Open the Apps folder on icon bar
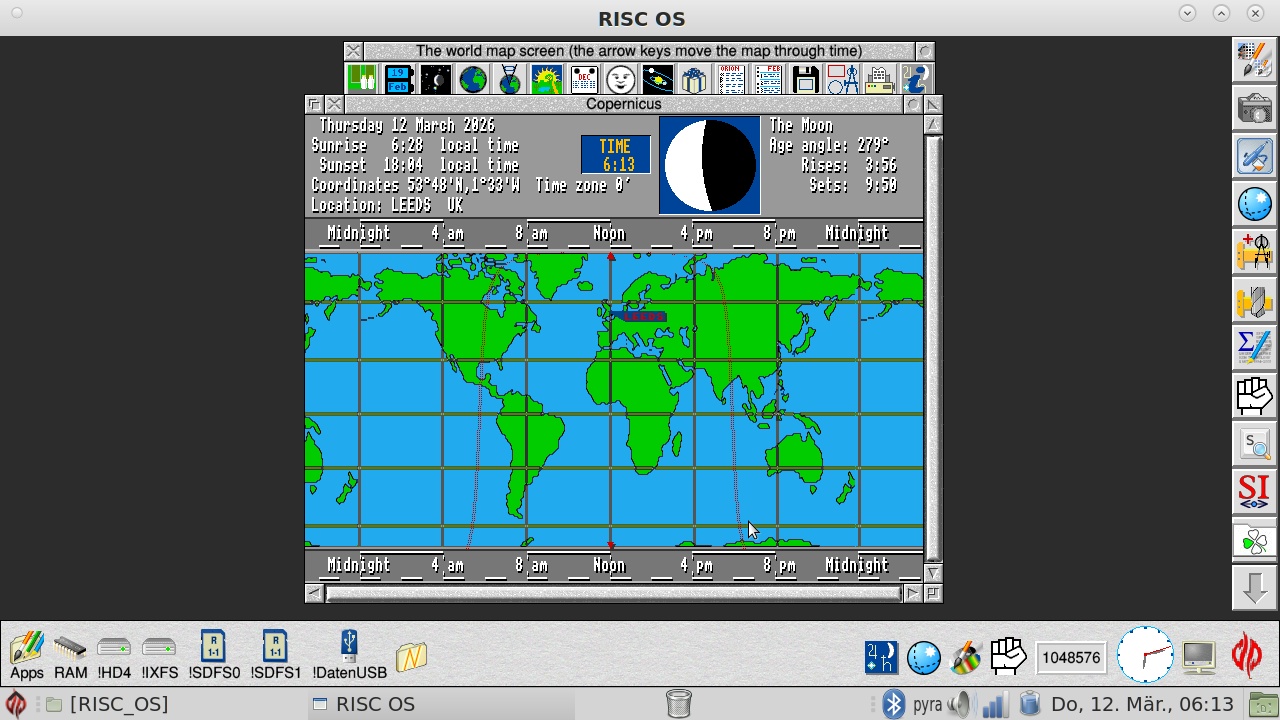Screen dimensions: 1280x720 [27, 655]
